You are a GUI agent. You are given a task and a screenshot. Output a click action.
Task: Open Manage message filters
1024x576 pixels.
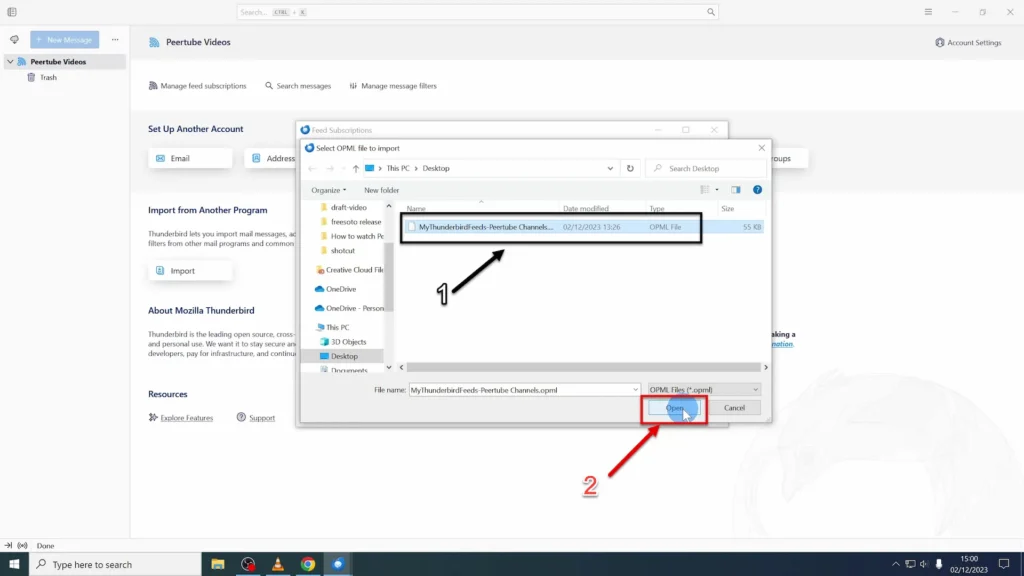tap(392, 86)
